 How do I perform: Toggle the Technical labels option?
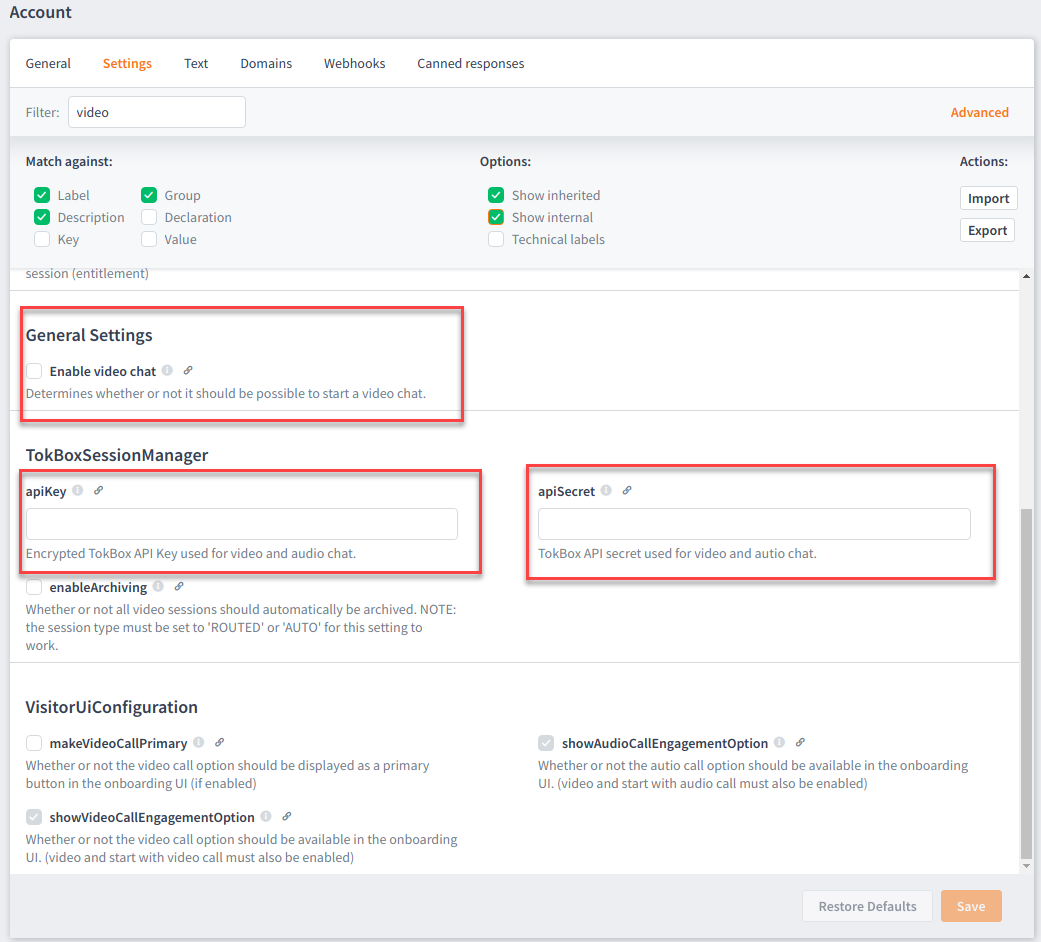point(496,239)
